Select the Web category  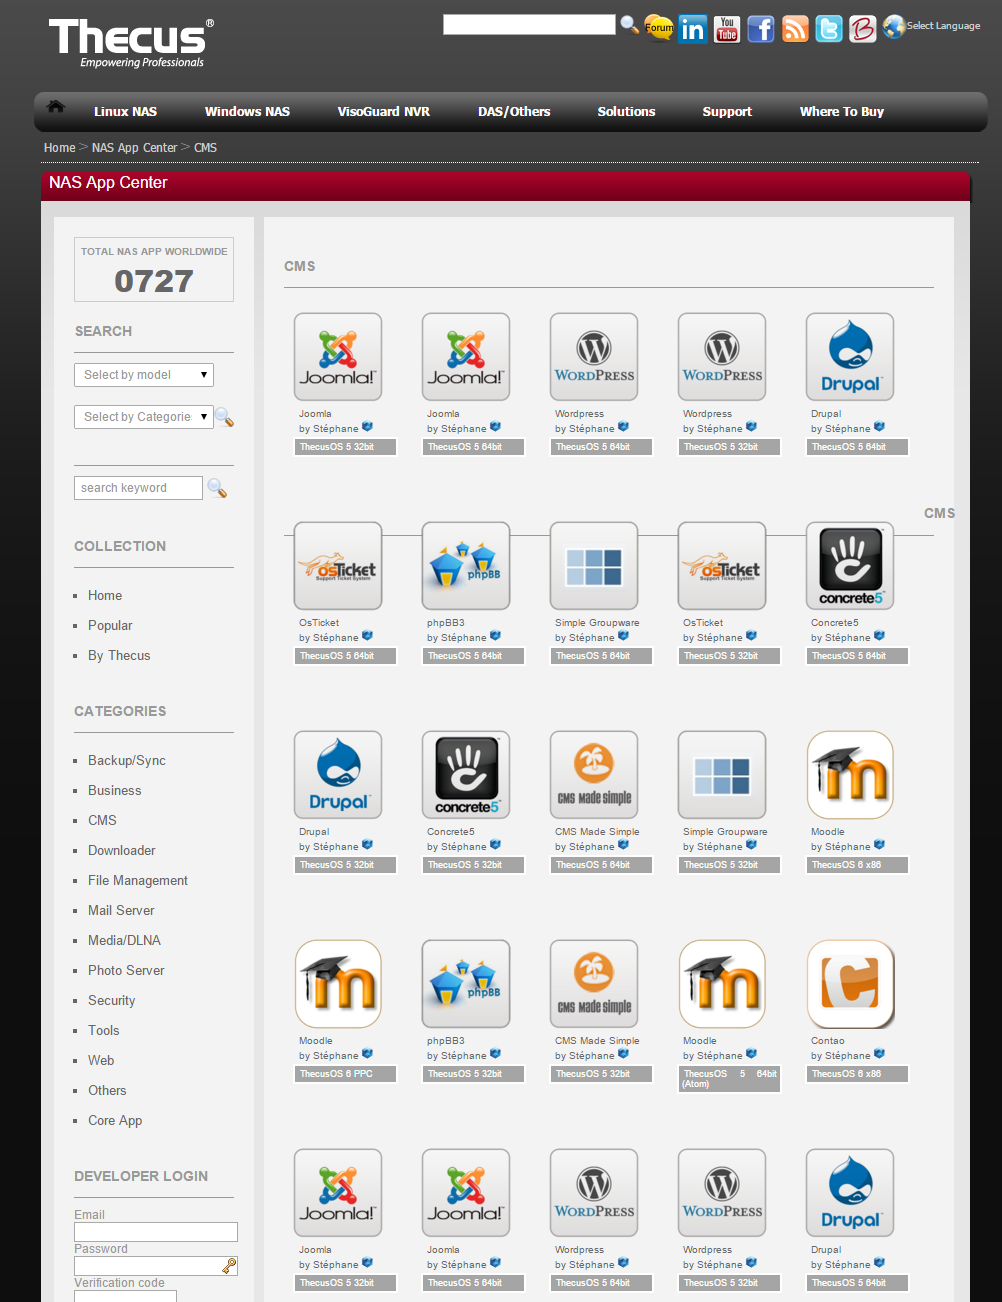(x=101, y=1061)
